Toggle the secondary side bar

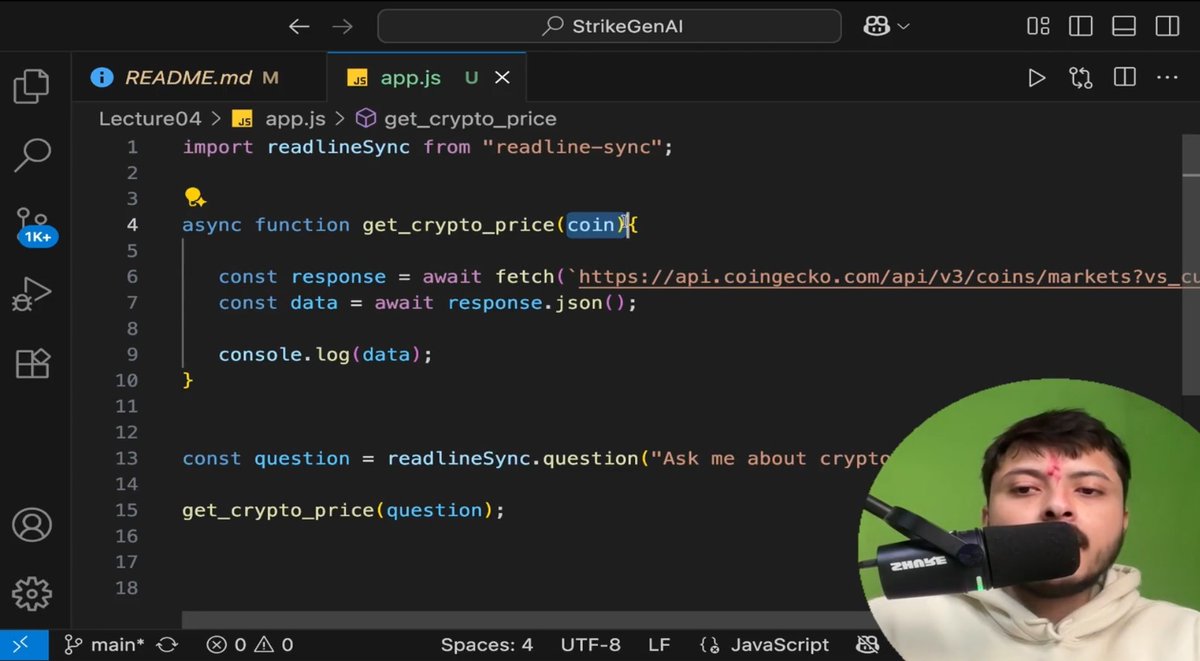point(1167,27)
